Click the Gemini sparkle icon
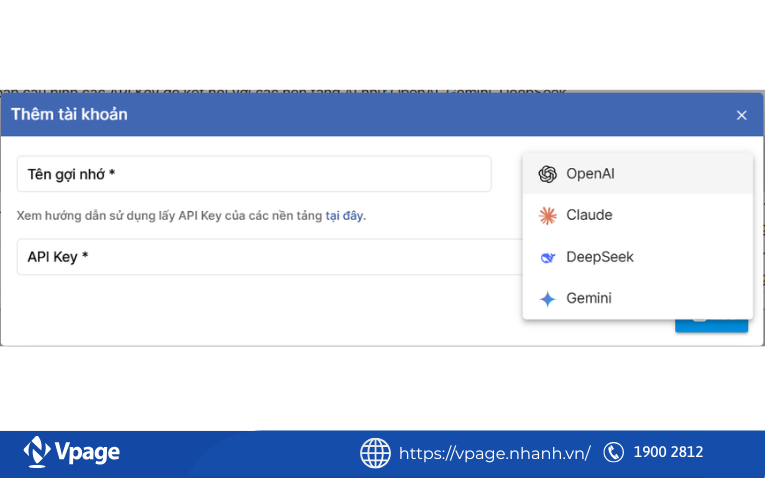Viewport: 765px width, 478px height. 547,299
